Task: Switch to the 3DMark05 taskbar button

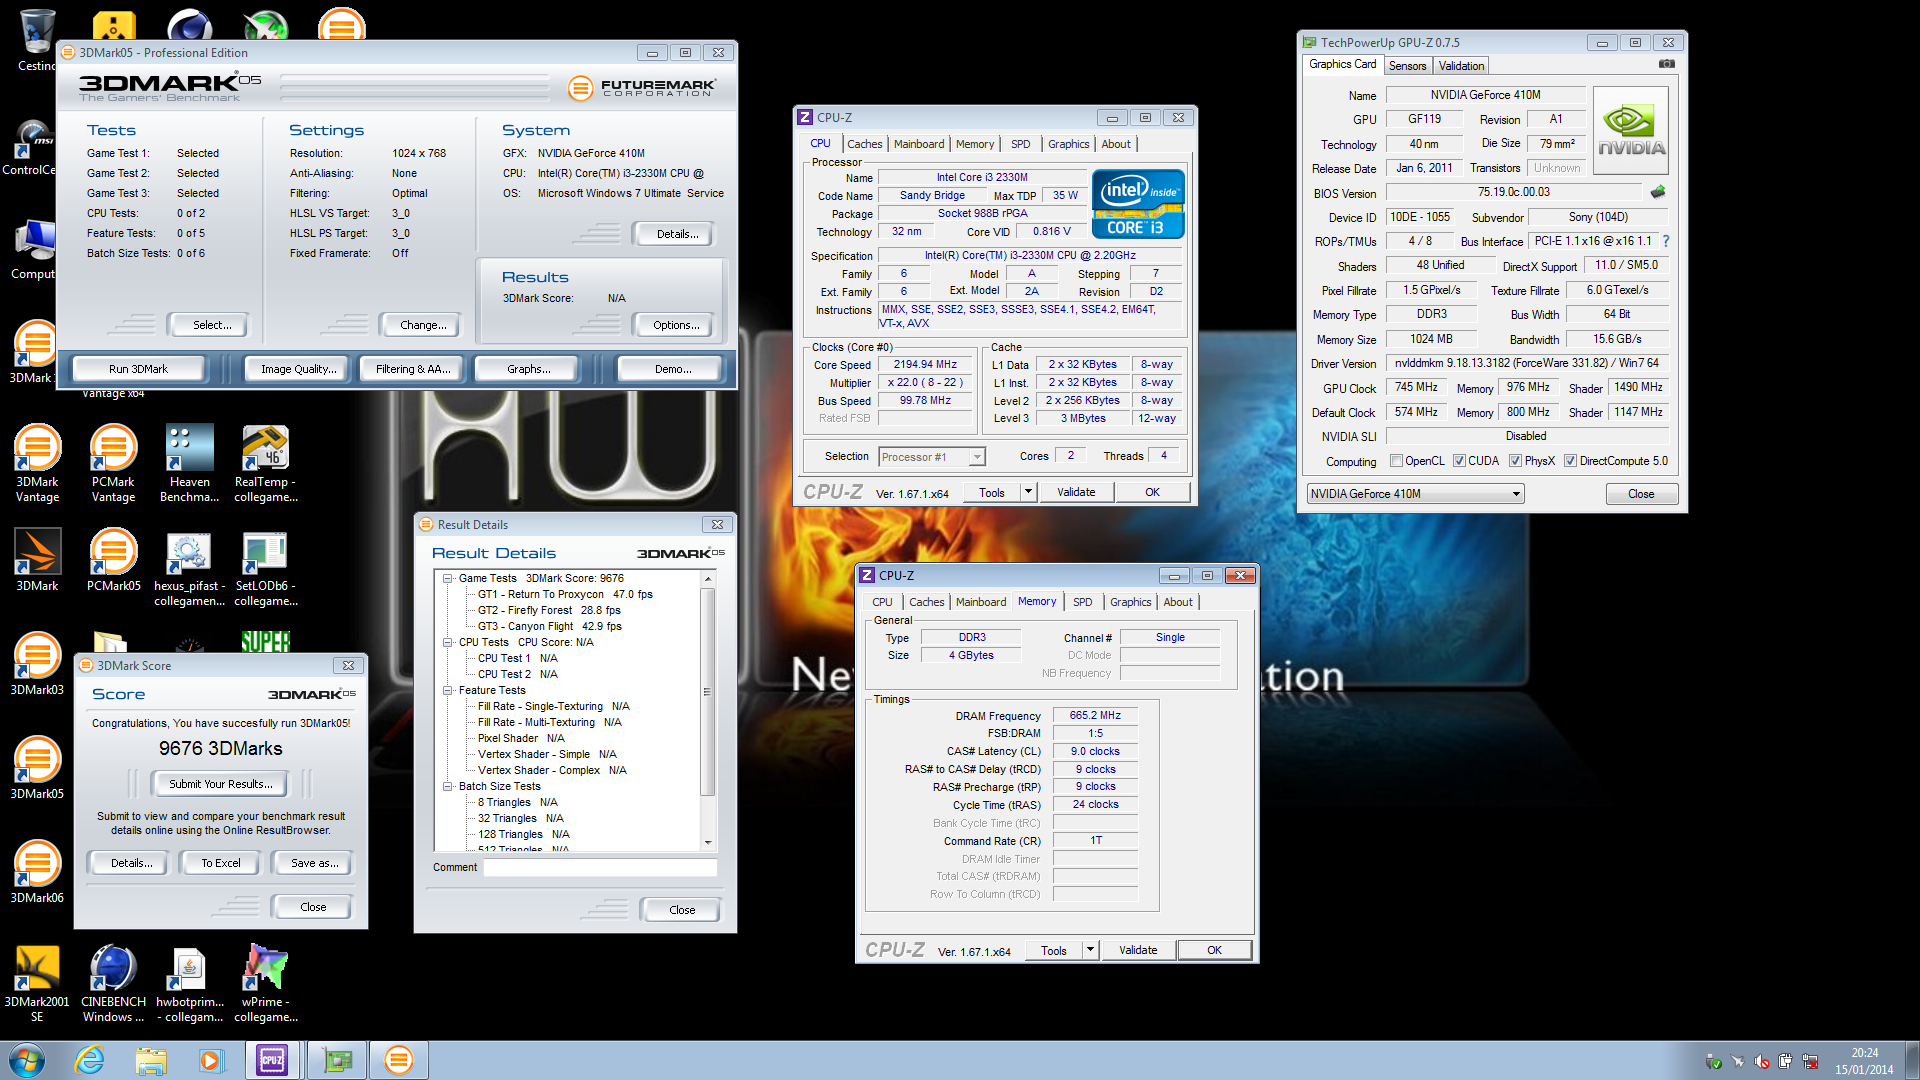Action: coord(398,1060)
